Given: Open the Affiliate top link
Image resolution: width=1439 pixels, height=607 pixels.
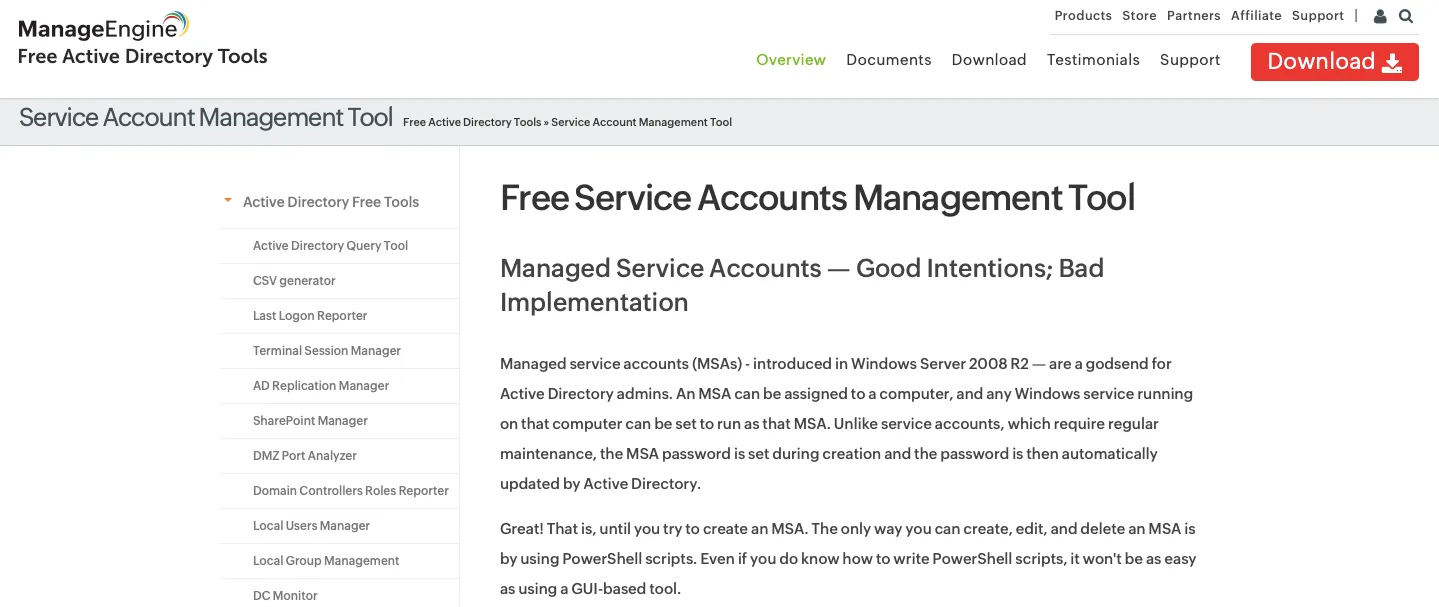Looking at the screenshot, I should [x=1256, y=16].
